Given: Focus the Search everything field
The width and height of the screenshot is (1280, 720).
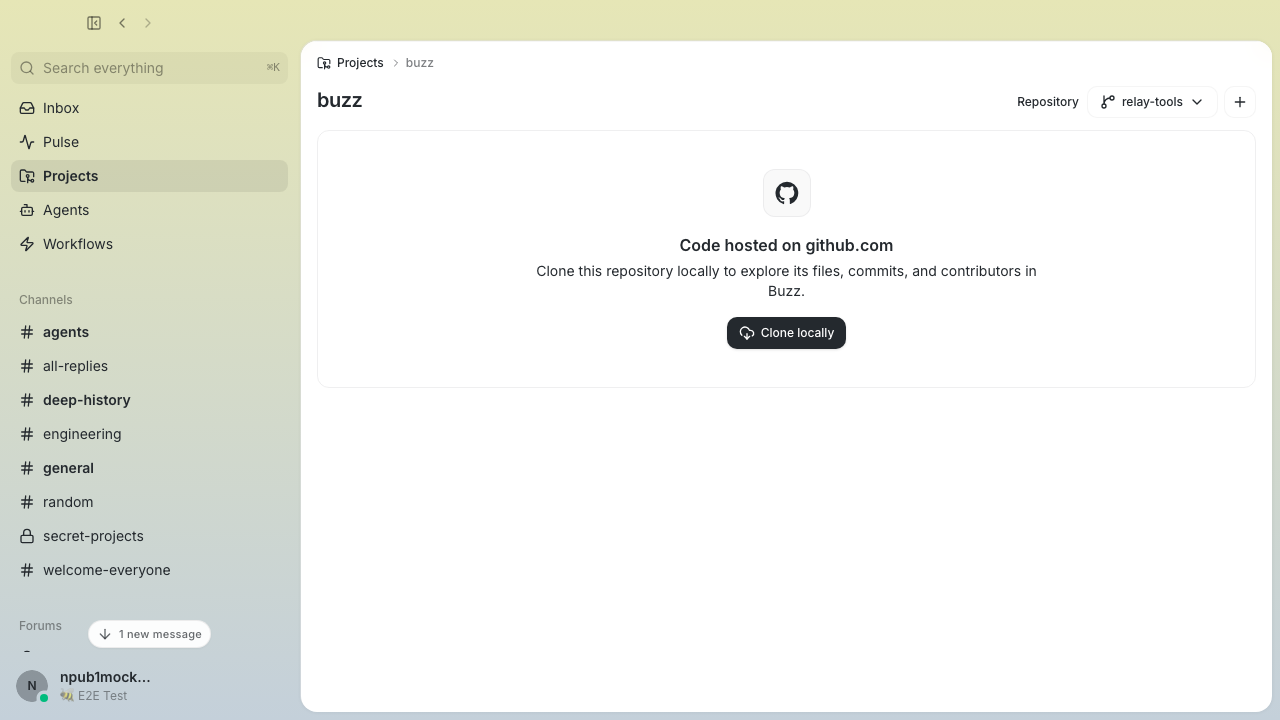Looking at the screenshot, I should pyautogui.click(x=150, y=68).
